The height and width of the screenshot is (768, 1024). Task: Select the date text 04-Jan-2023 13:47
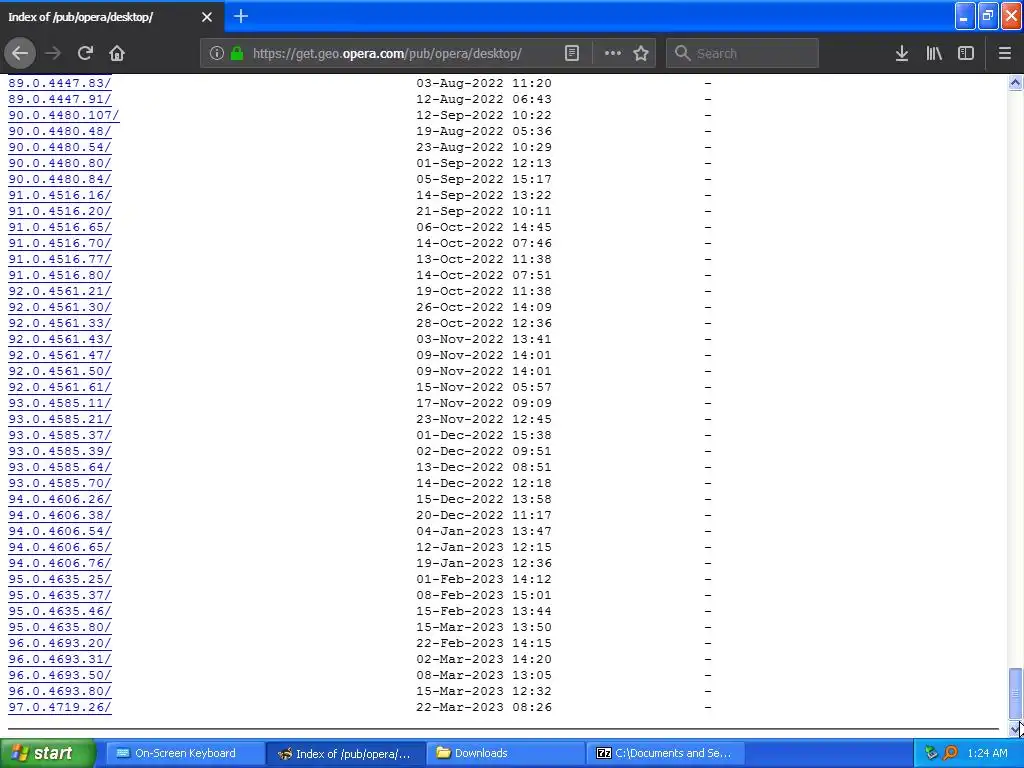pos(484,531)
